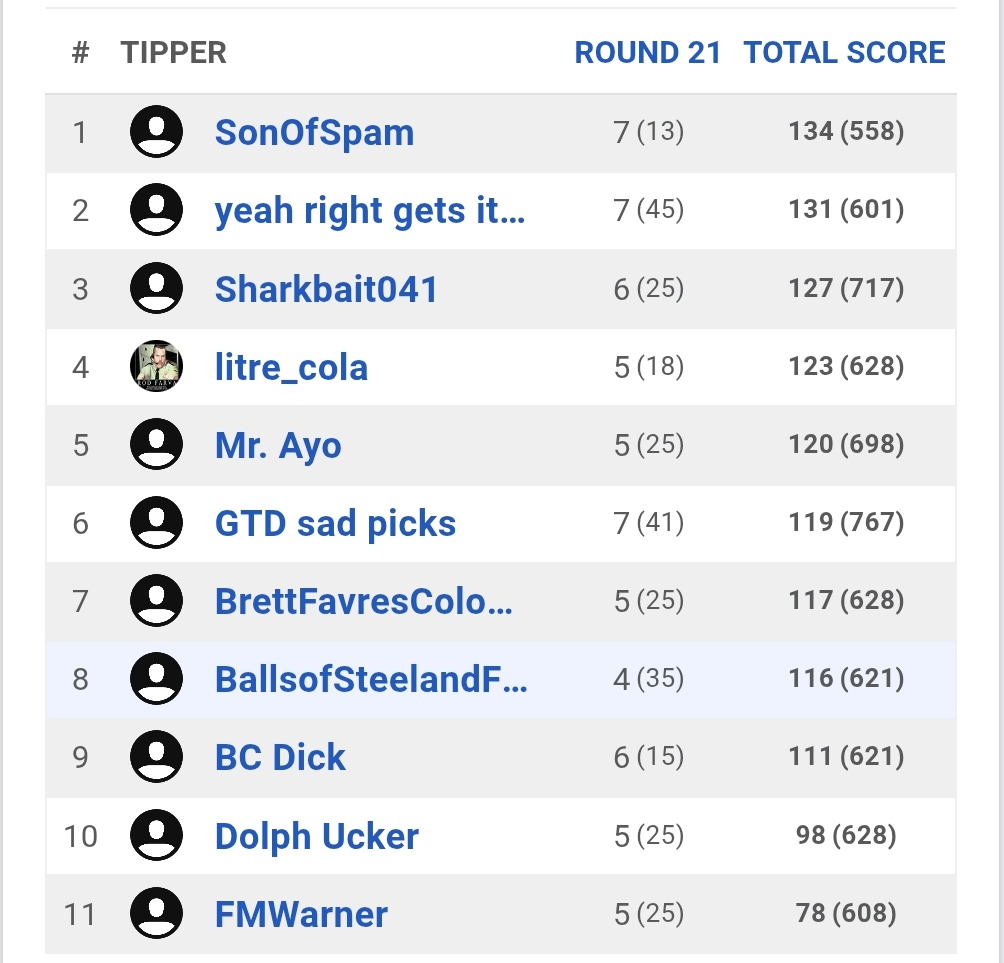Click BC Dick's avatar icon

click(156, 757)
